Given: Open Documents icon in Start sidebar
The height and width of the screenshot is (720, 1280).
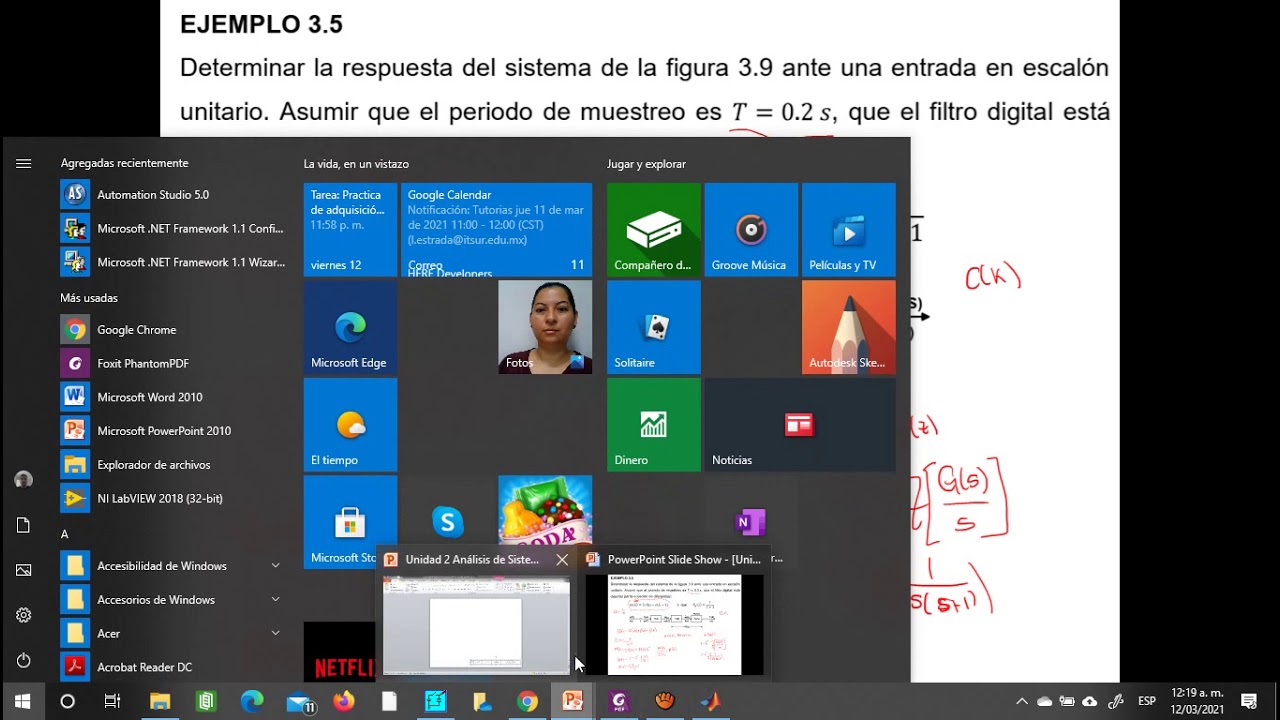Looking at the screenshot, I should (24, 525).
